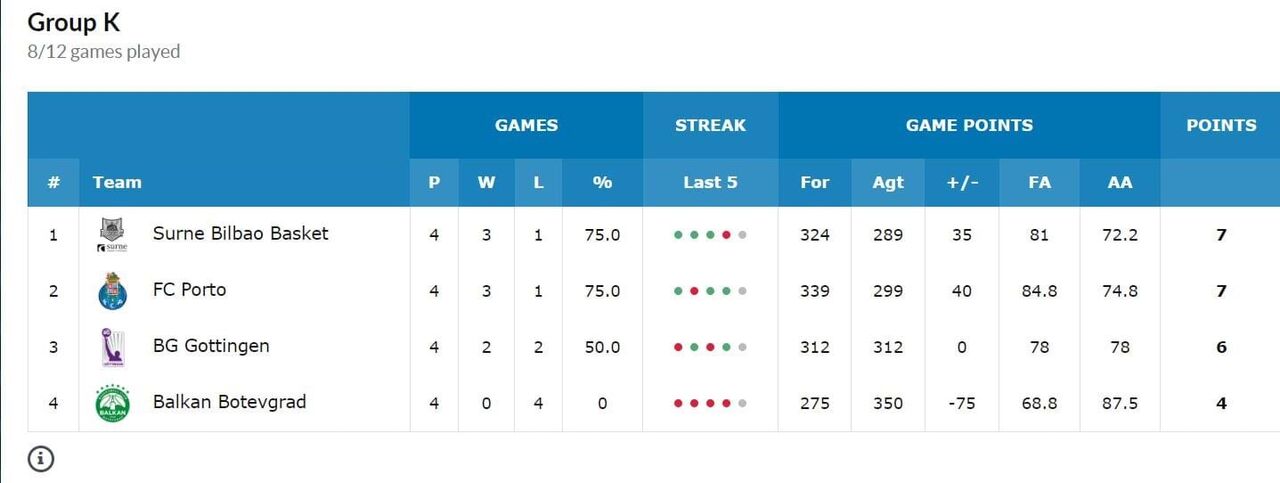This screenshot has width=1280, height=483.
Task: Open the FC Porto team link
Action: pos(189,290)
